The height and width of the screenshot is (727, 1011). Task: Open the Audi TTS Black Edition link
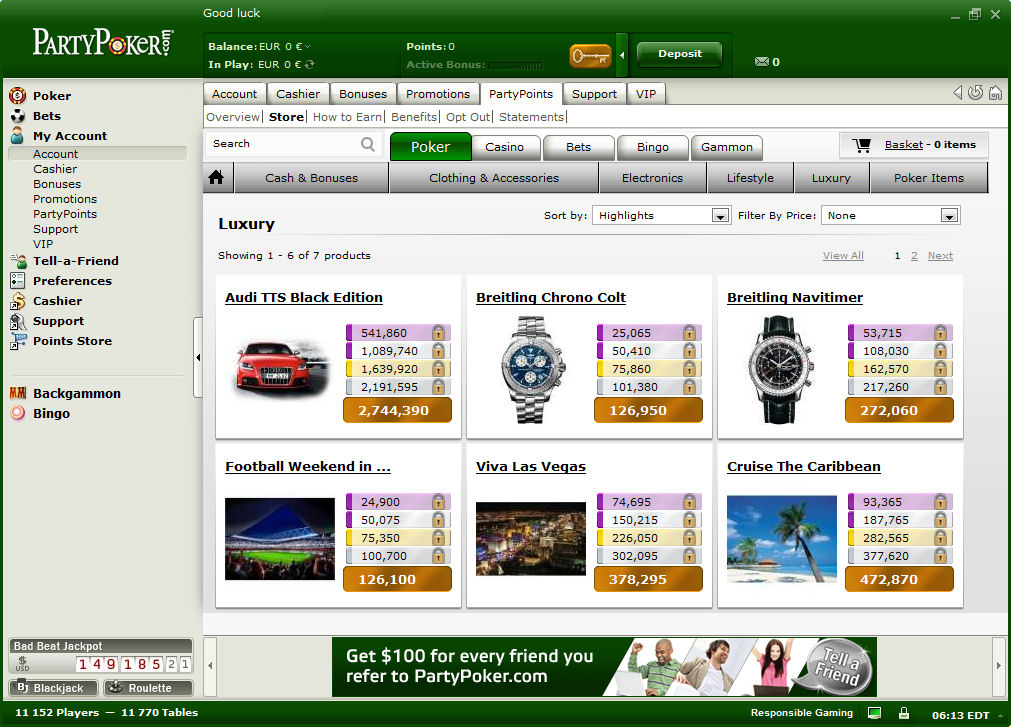pos(304,298)
